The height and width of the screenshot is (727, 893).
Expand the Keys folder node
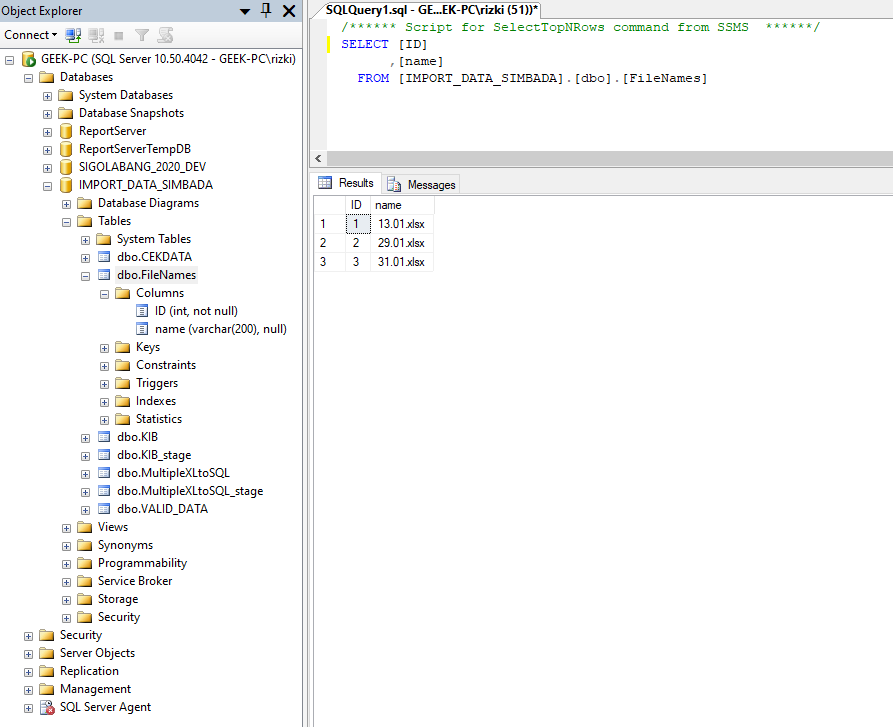[x=104, y=348]
